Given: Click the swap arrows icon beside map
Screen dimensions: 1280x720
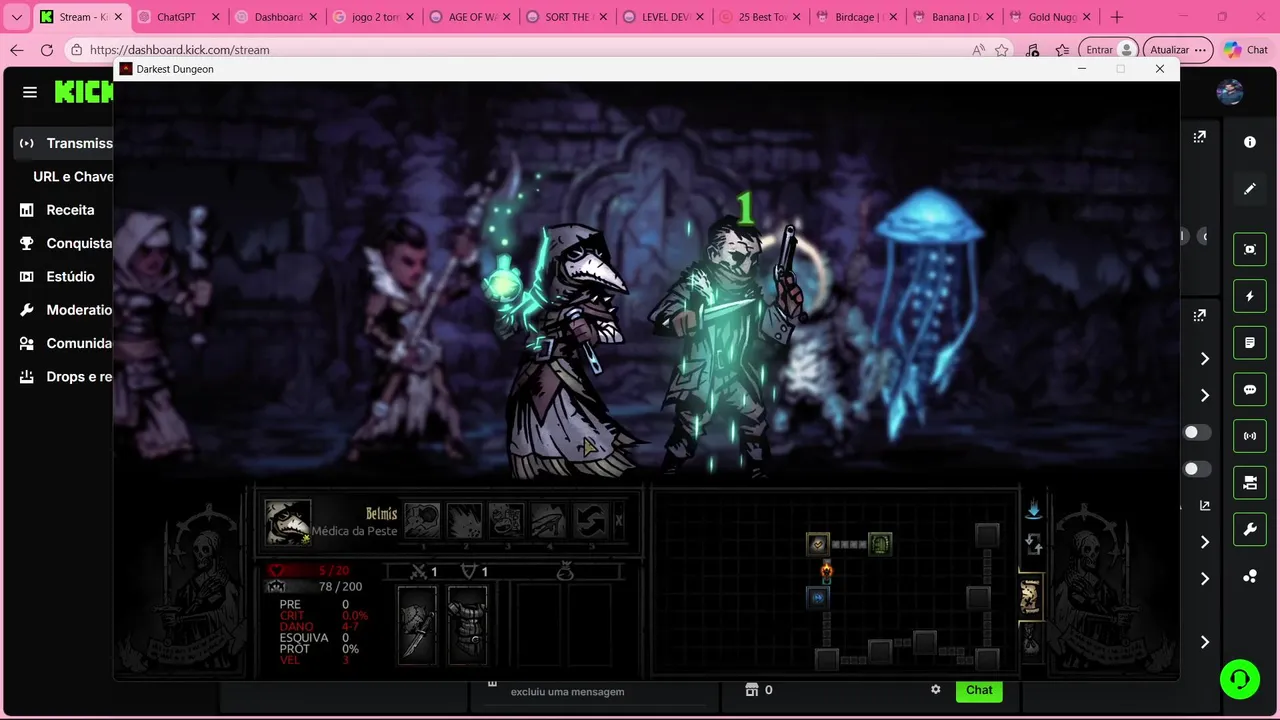Looking at the screenshot, I should (x=1034, y=545).
